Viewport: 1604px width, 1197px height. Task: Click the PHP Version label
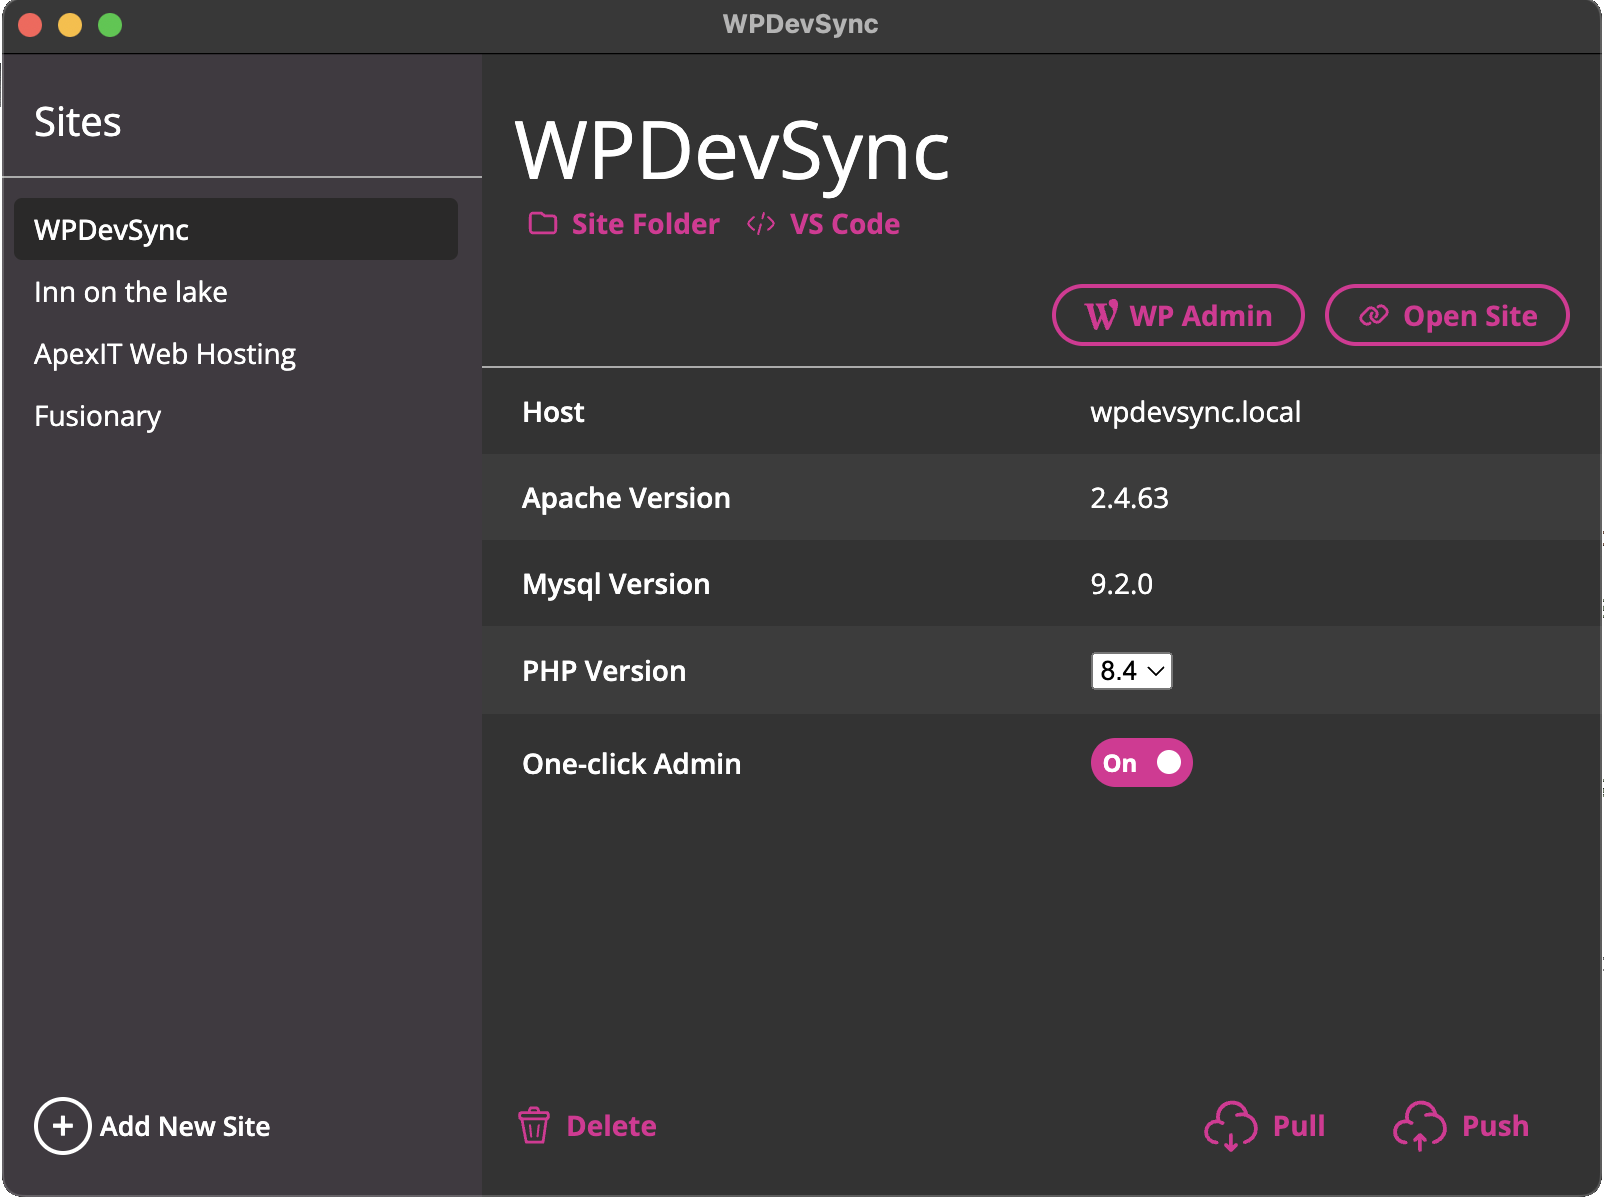[x=604, y=671]
